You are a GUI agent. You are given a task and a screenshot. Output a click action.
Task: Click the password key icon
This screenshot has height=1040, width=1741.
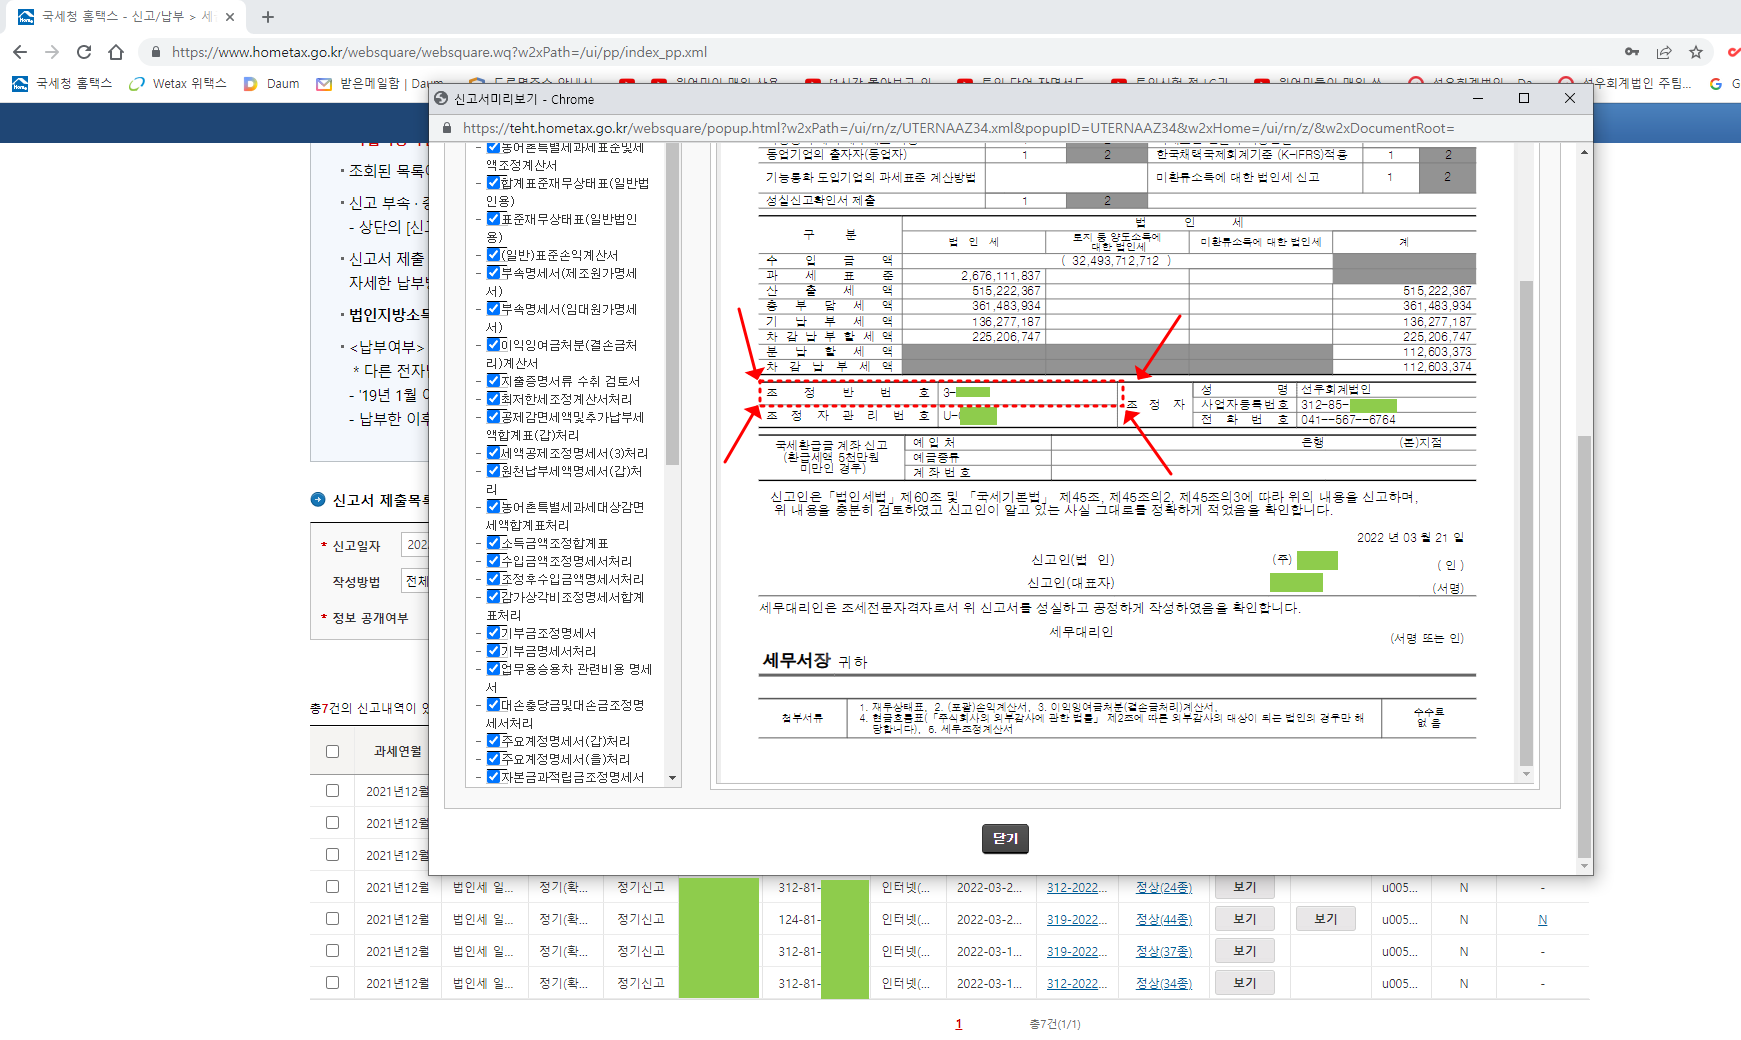[1632, 52]
